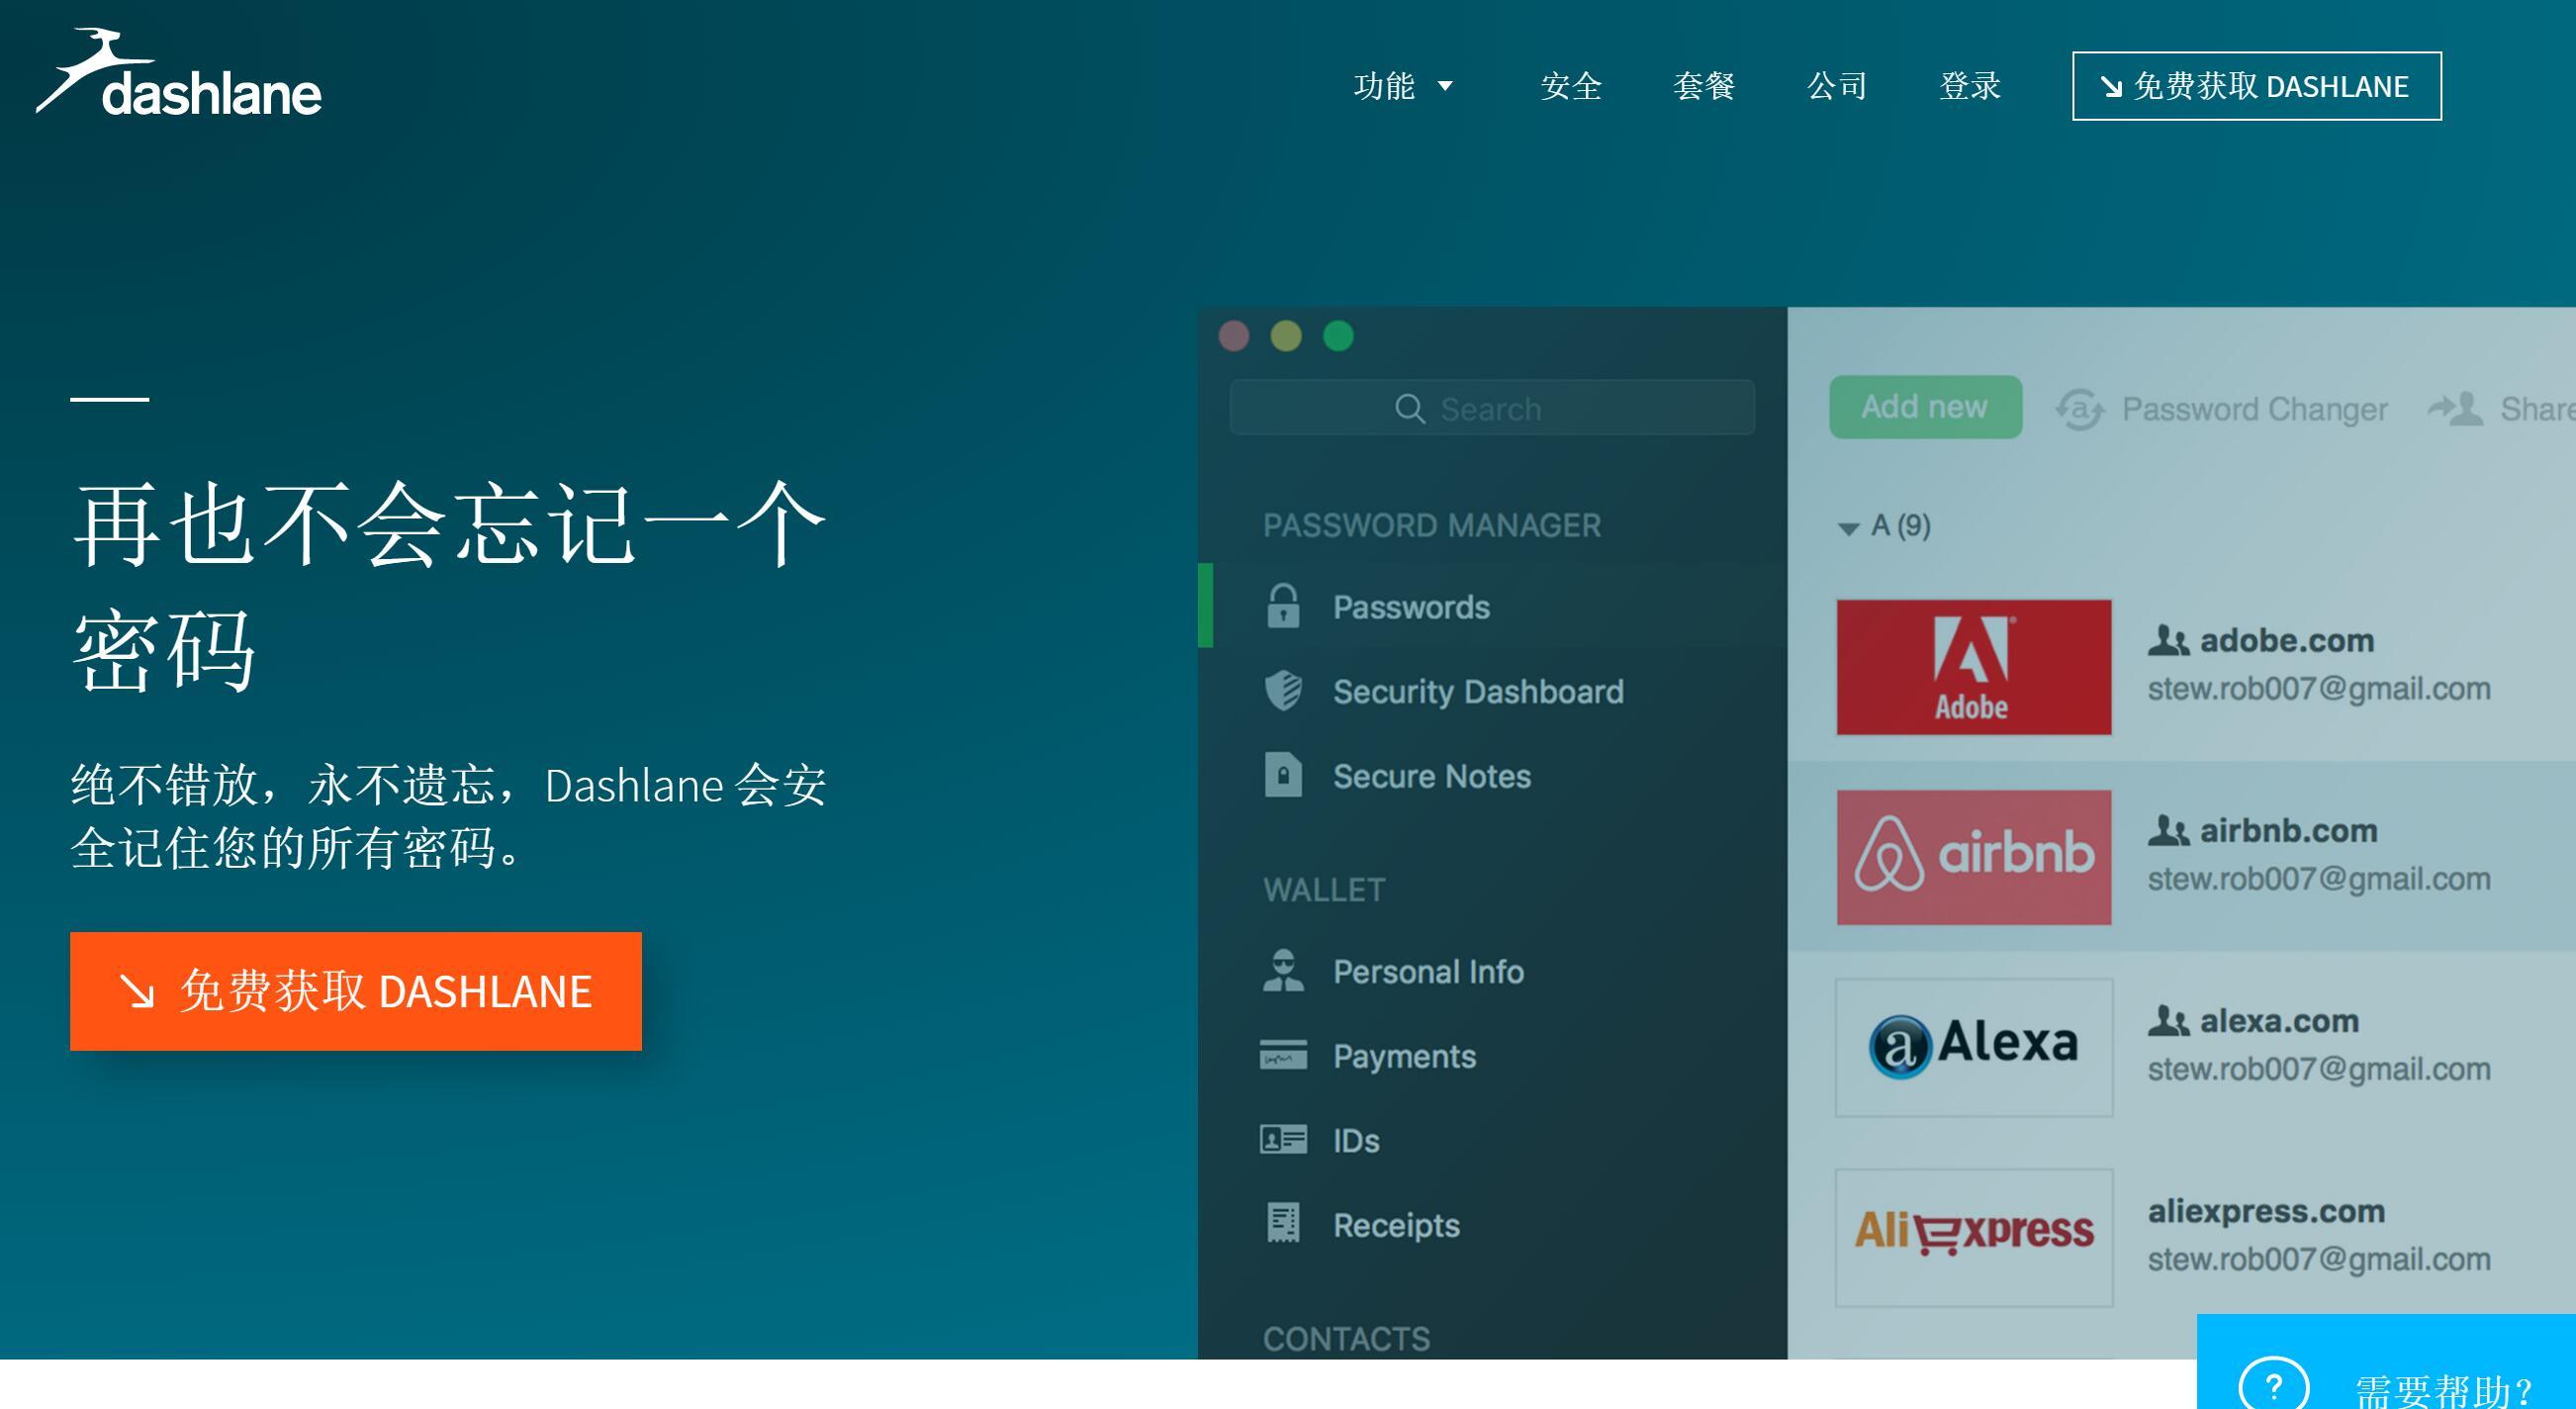Image resolution: width=2576 pixels, height=1409 pixels.
Task: Click the shared icon next to airbnb.com
Action: (2168, 830)
